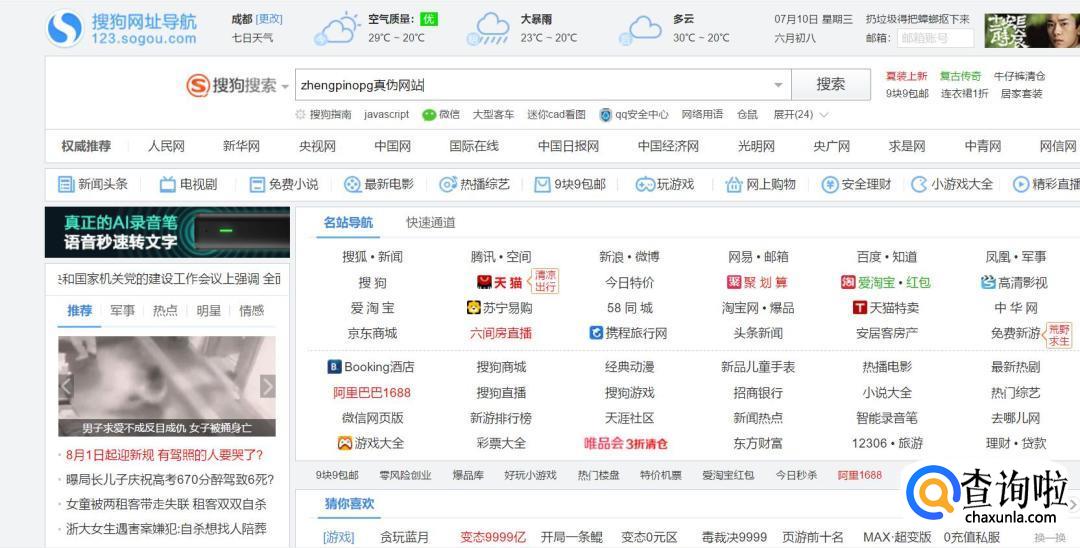Image resolution: width=1080 pixels, height=548 pixels.
Task: Click the cloudy weather icon
Action: coord(640,30)
